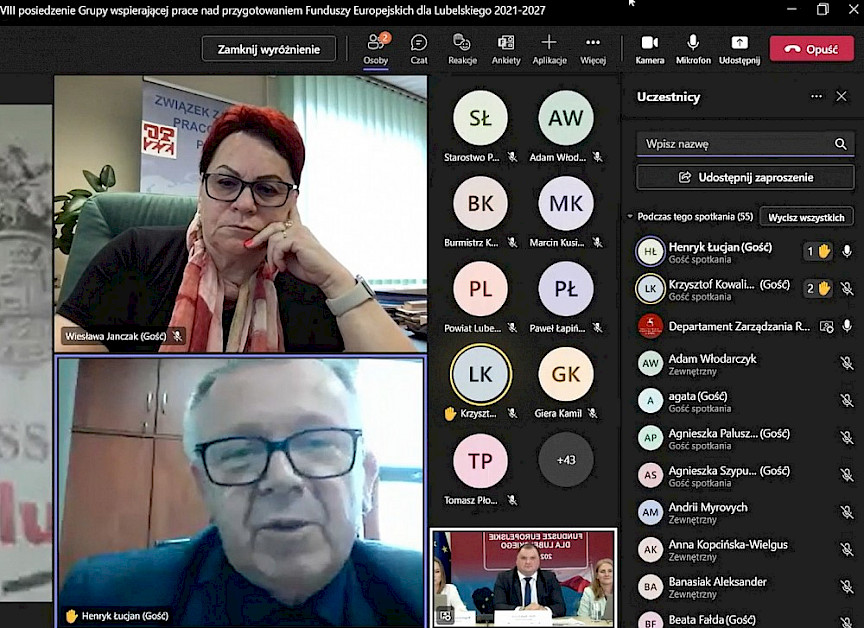The height and width of the screenshot is (628, 864).
Task: Open the Reakcje reactions menu
Action: [x=462, y=49]
